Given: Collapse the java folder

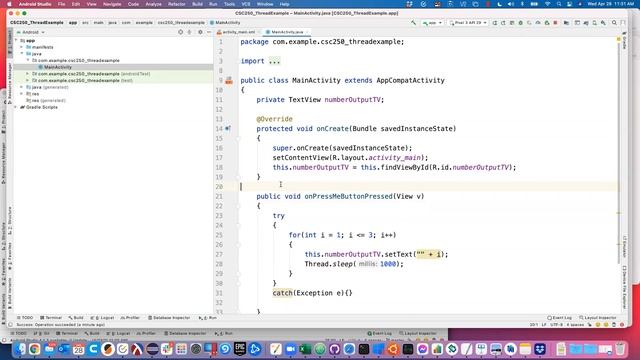Looking at the screenshot, I should (x=22, y=53).
